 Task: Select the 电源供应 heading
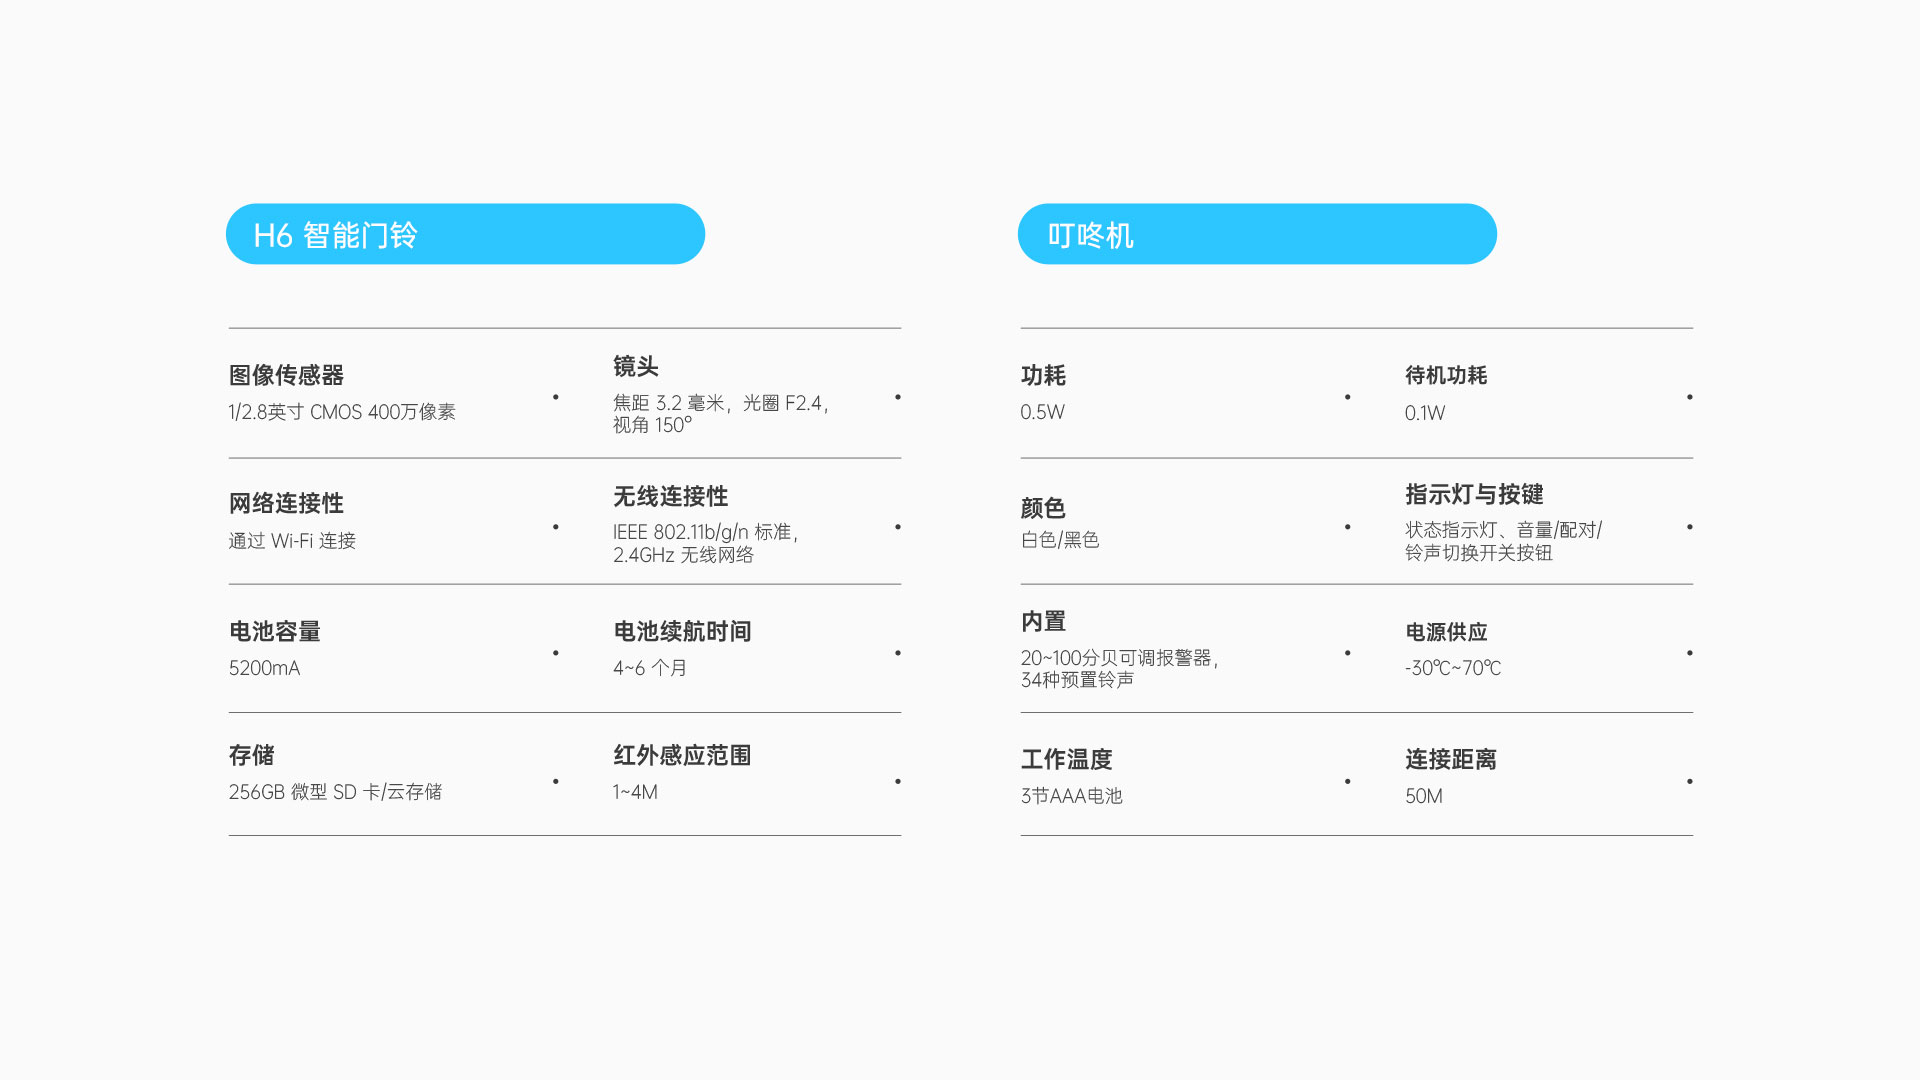coord(1446,632)
